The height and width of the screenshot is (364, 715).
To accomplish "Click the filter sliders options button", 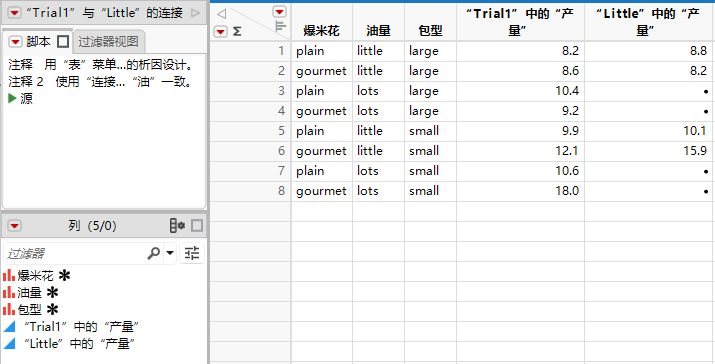I will click(192, 253).
